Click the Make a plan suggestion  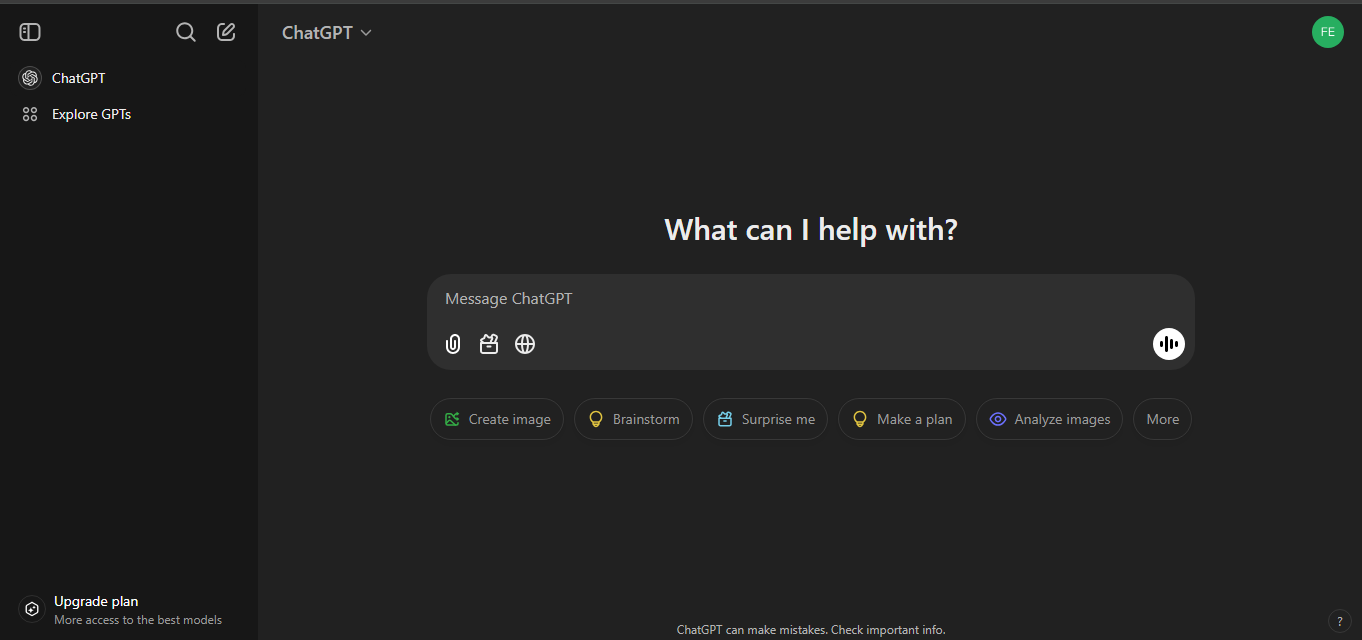click(x=902, y=419)
